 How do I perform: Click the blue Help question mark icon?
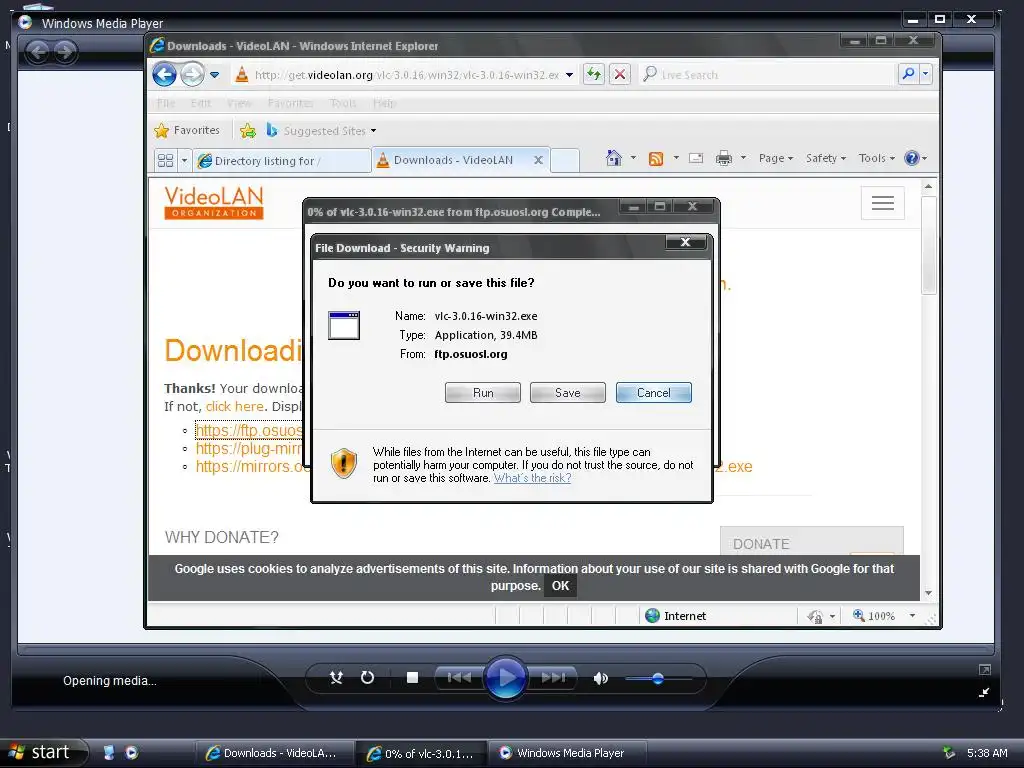click(912, 158)
